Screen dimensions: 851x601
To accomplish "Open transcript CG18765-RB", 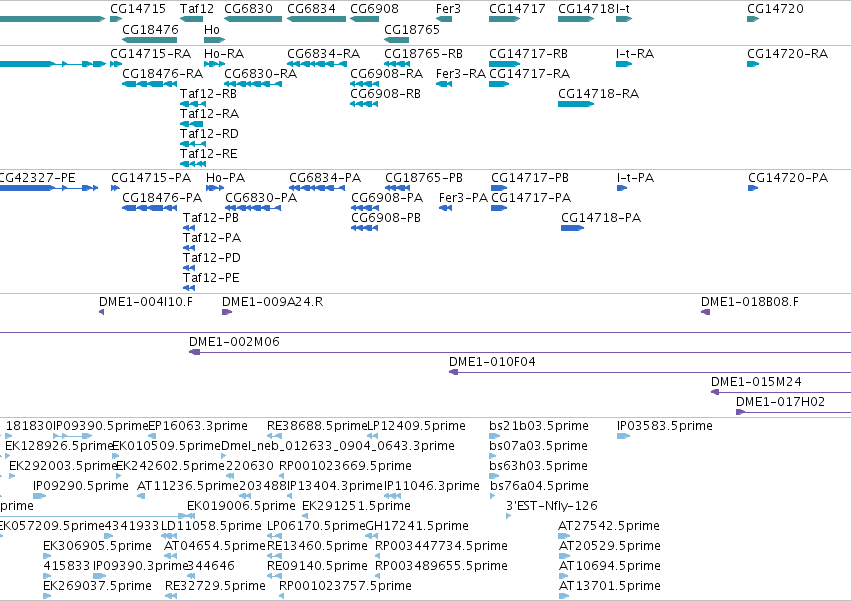I will pos(423,54).
